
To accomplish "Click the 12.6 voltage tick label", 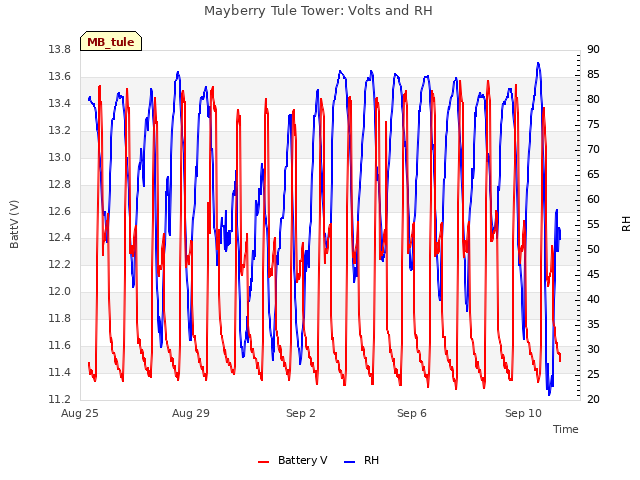I will (x=60, y=211).
